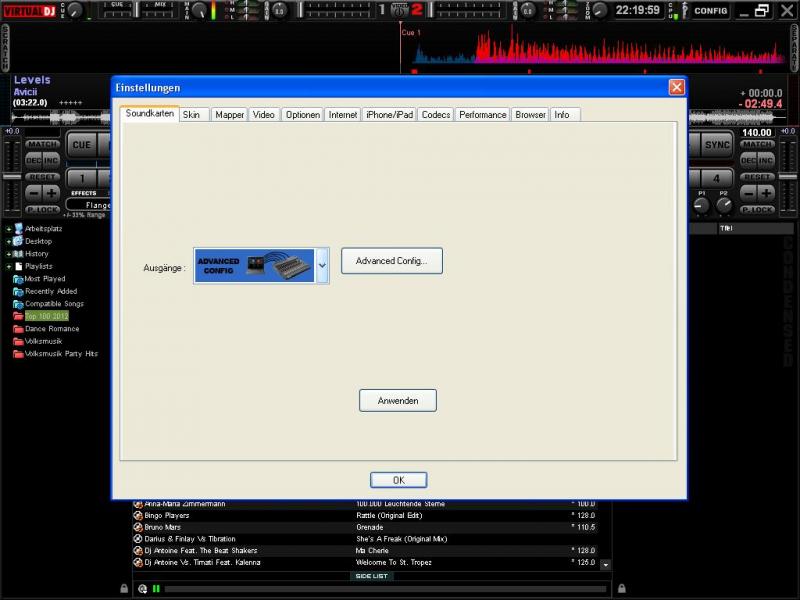Click the left deck MATCH button
The image size is (800, 600).
tap(42, 144)
